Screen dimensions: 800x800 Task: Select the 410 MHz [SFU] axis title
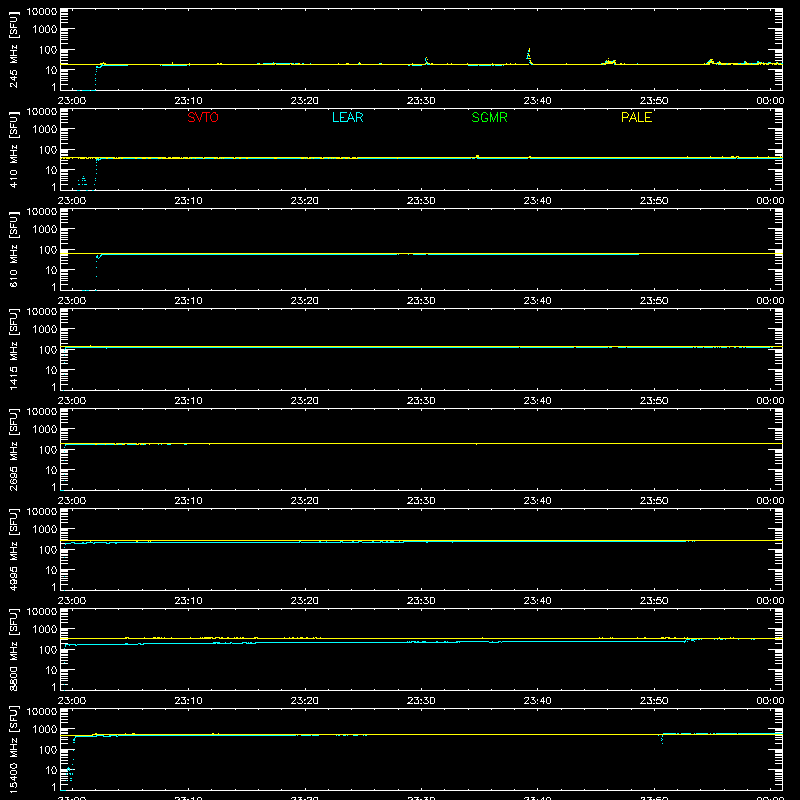pos(13,149)
